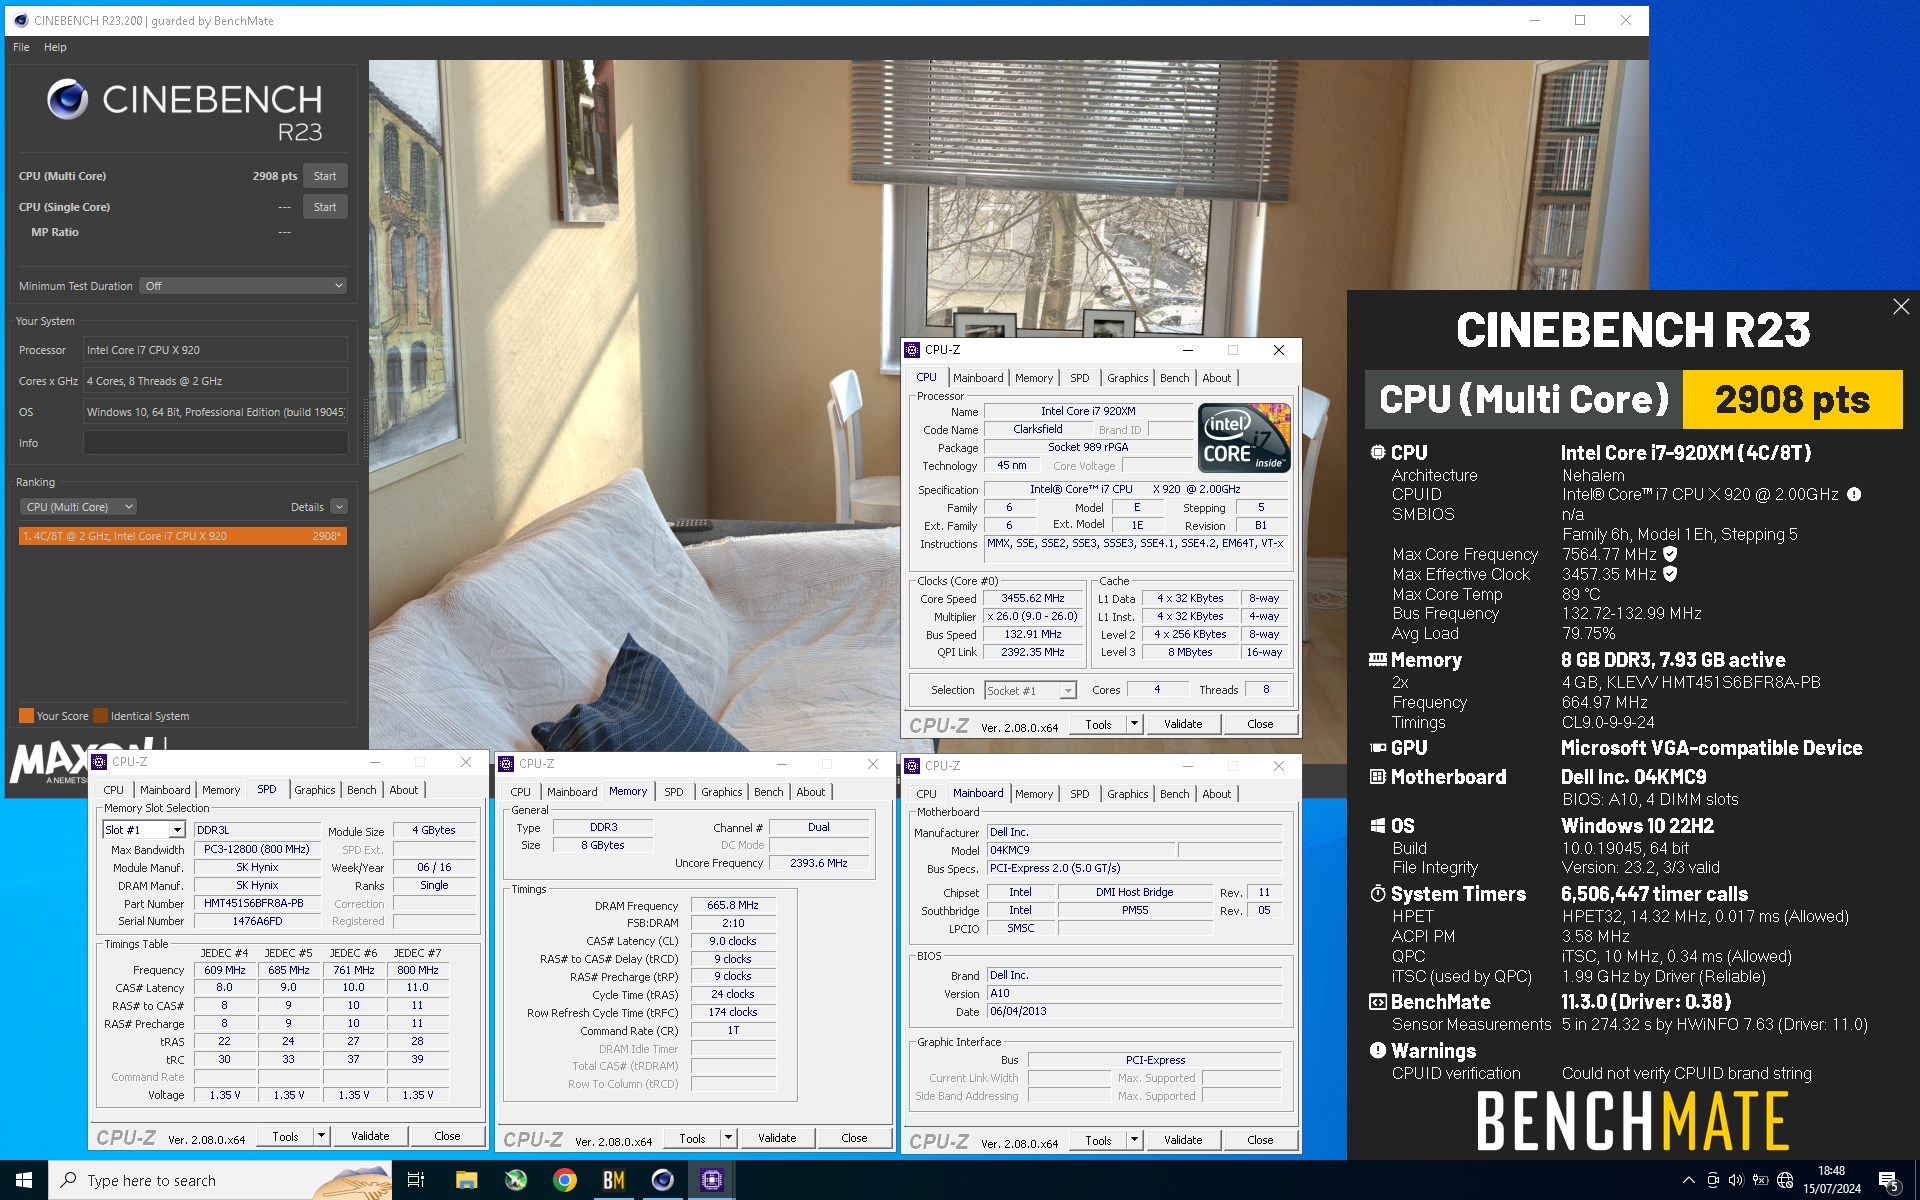The image size is (1920, 1200).
Task: Click the DRAM Frequency value 665.8 MHz
Action: [x=733, y=905]
